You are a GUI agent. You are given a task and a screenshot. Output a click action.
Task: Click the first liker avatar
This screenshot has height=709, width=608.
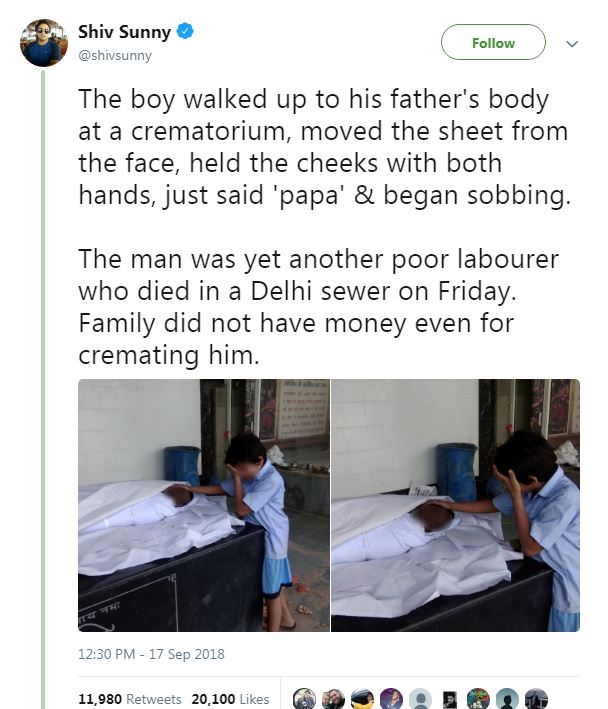click(x=305, y=699)
